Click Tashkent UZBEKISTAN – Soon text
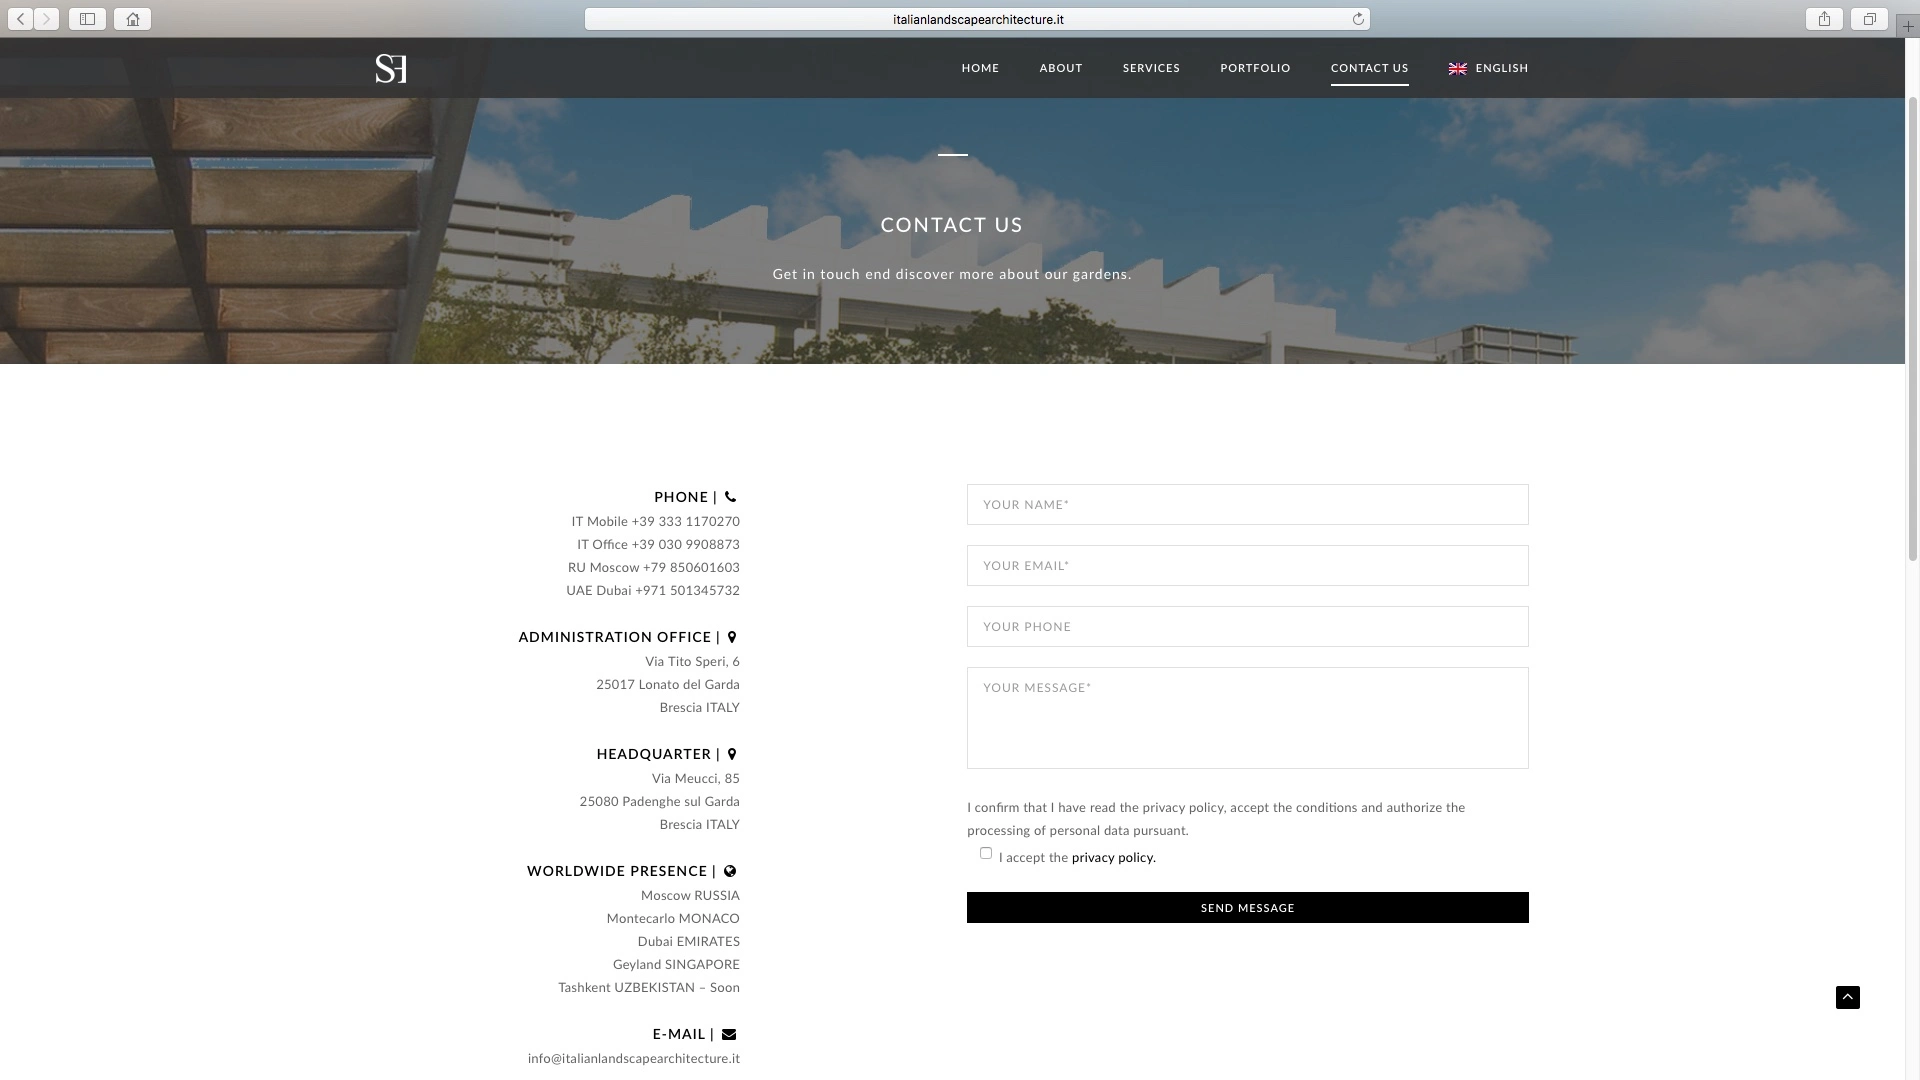This screenshot has width=1920, height=1080. click(x=649, y=987)
